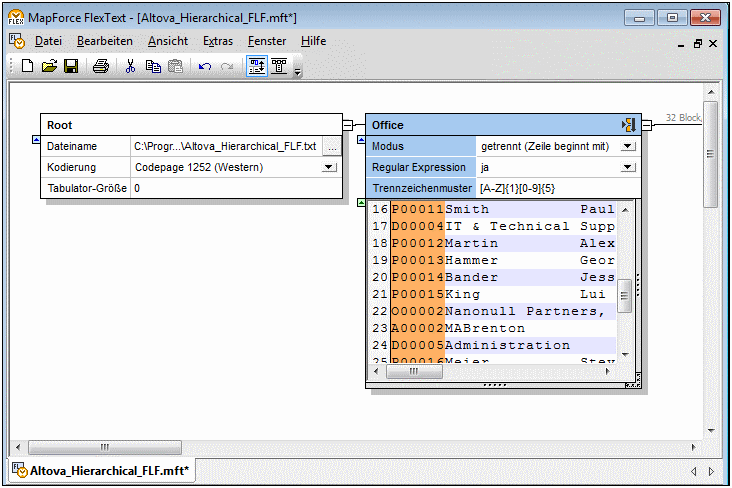Click the Cut scissors icon

coord(130,67)
